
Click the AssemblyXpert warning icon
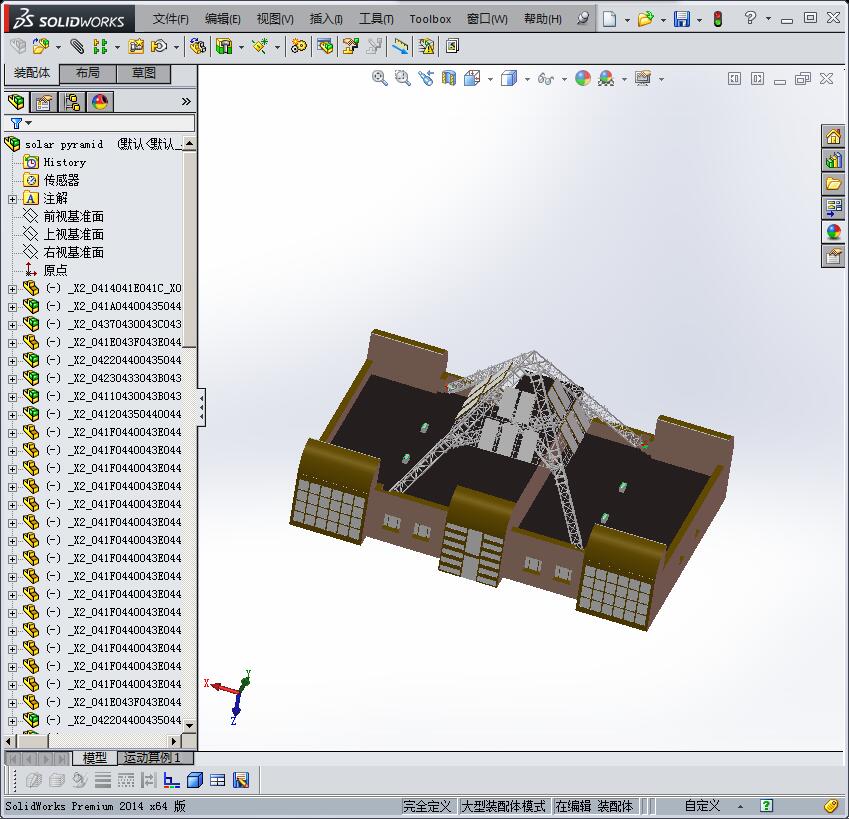(x=426, y=47)
